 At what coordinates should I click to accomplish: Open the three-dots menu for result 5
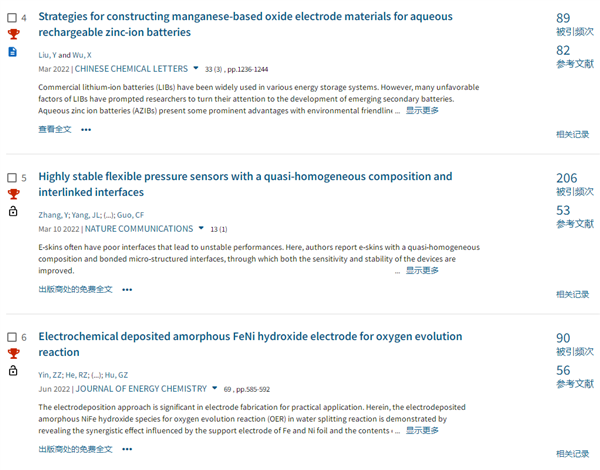(x=127, y=290)
